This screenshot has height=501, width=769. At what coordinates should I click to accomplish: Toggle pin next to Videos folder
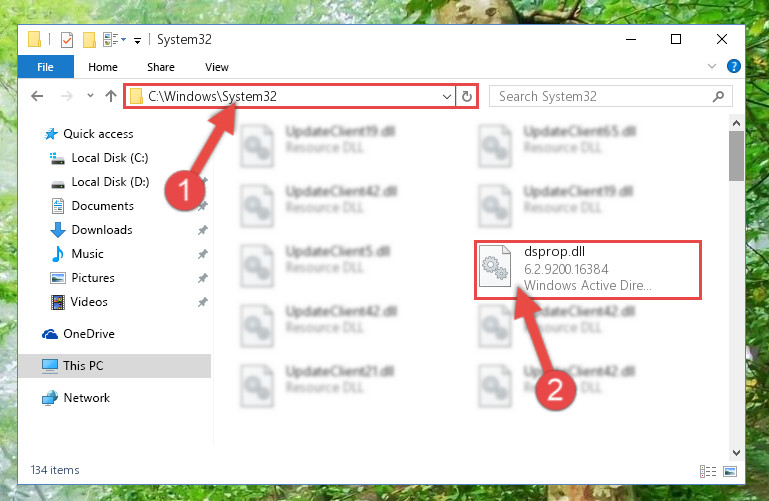click(203, 302)
